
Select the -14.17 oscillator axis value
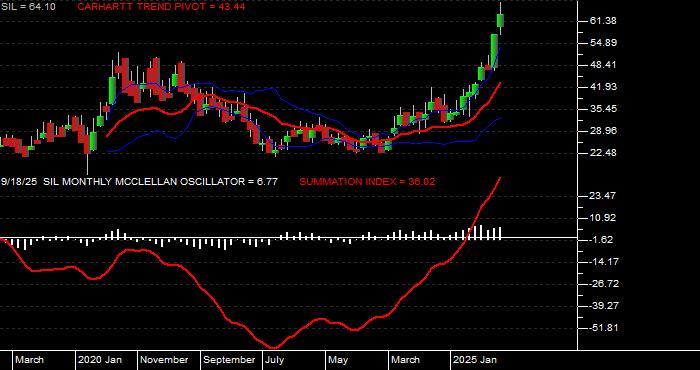pos(603,262)
